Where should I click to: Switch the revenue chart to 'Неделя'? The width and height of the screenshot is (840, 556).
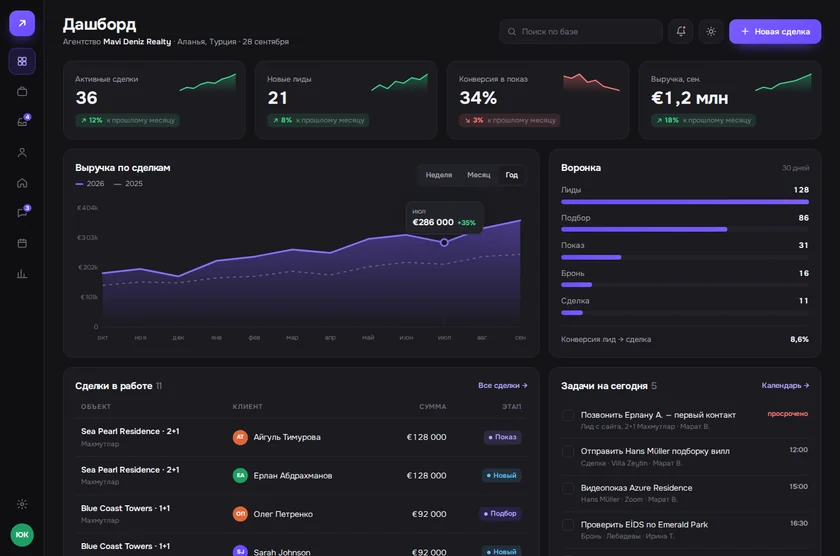(x=439, y=175)
